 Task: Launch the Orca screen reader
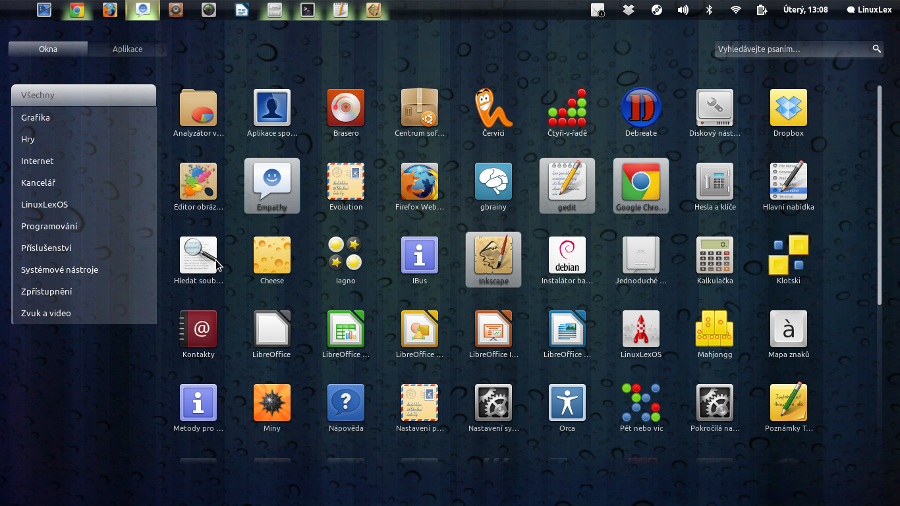click(567, 407)
